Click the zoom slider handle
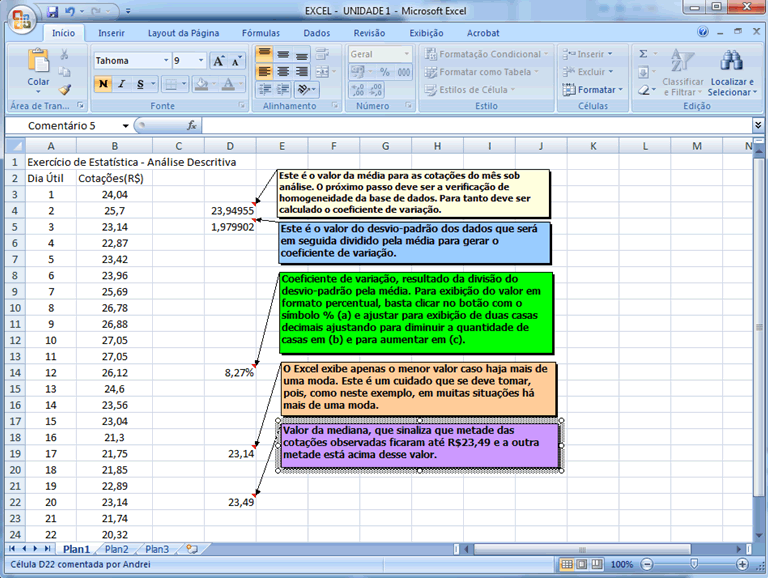768x579 pixels. 693,564
